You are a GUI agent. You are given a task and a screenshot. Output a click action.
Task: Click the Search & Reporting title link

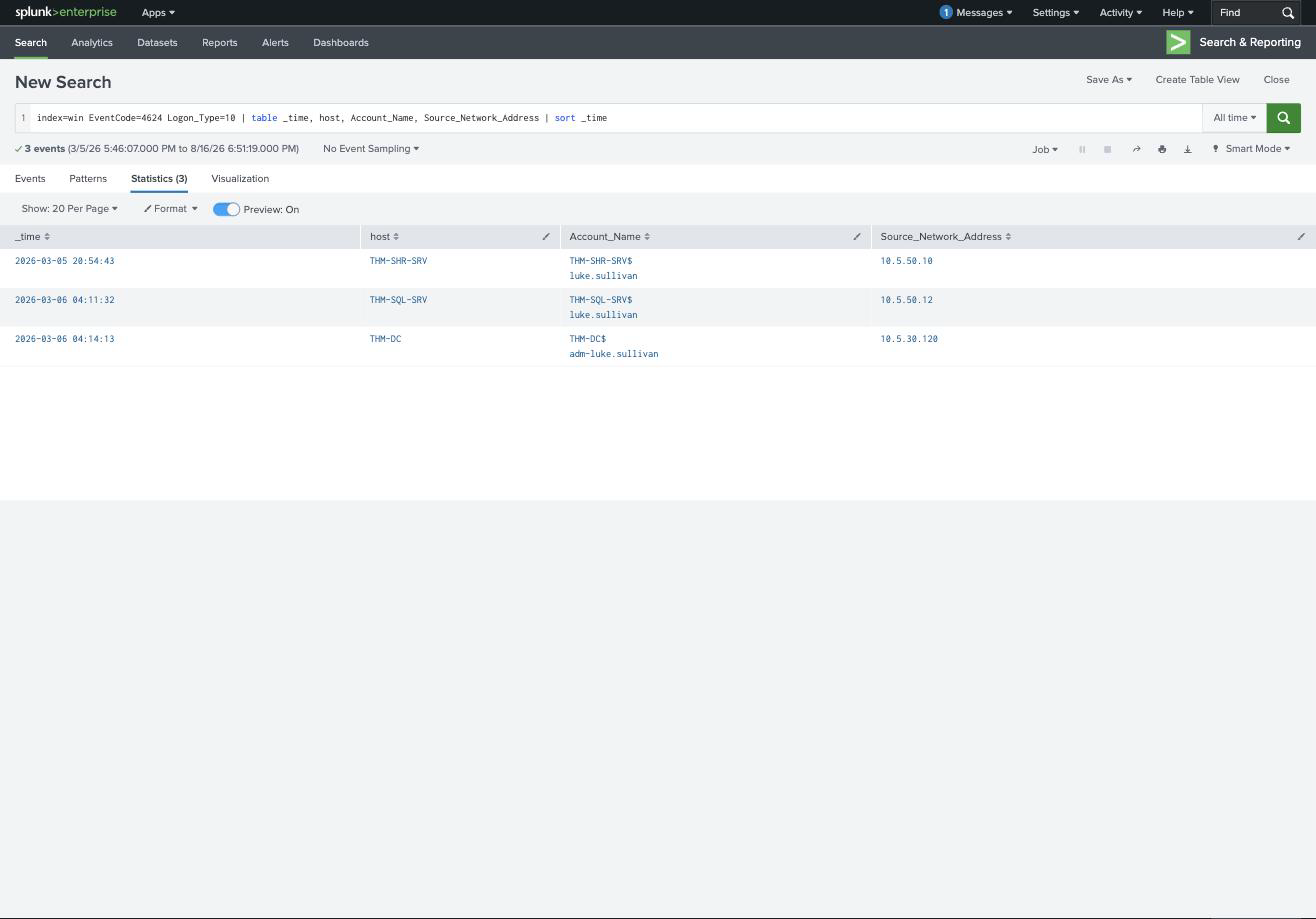(x=1250, y=42)
